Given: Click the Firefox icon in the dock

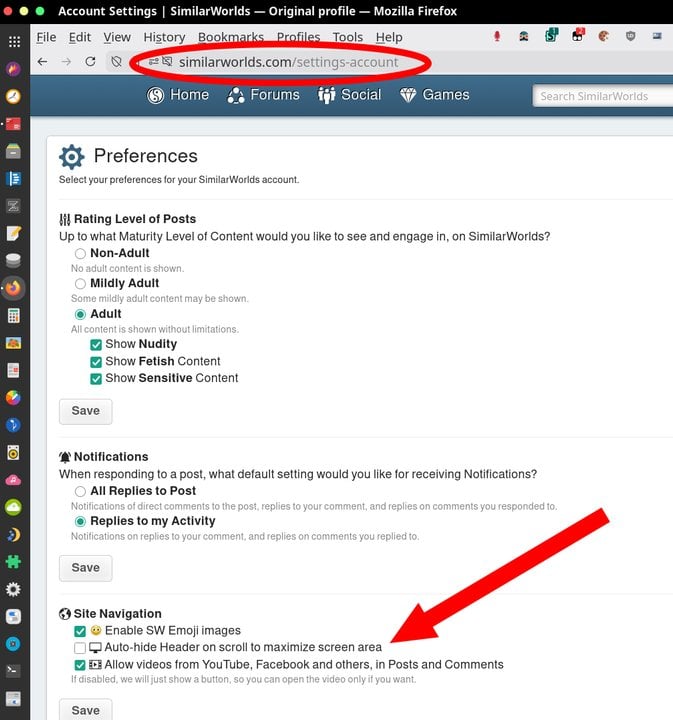Looking at the screenshot, I should 14,288.
